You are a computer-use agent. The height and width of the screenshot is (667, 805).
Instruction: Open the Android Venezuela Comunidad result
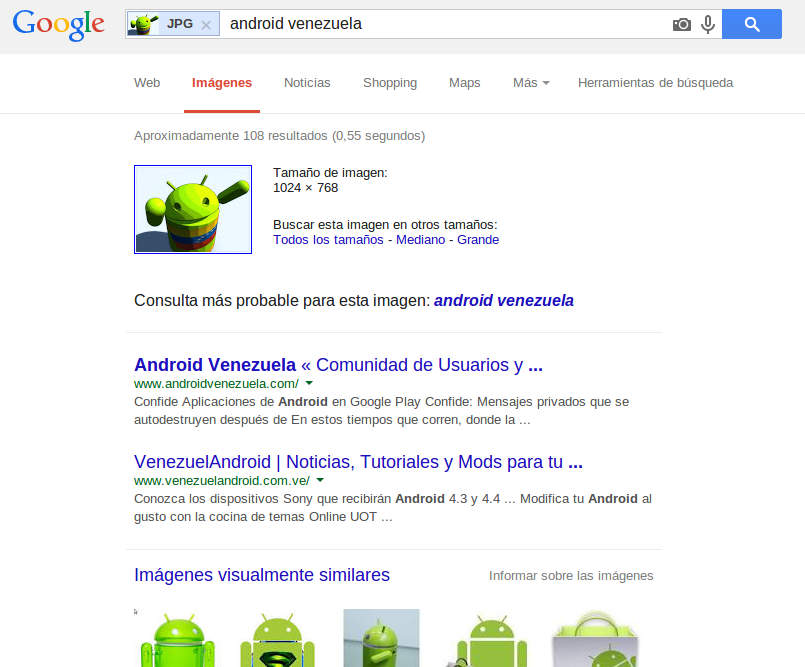[x=338, y=365]
